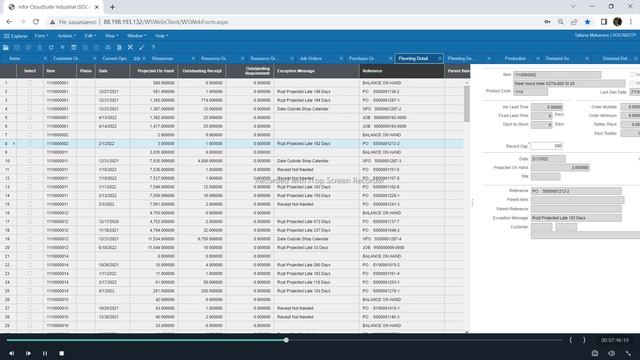
Task: Reload the page with the browser refresh icon
Action: coord(36,22)
